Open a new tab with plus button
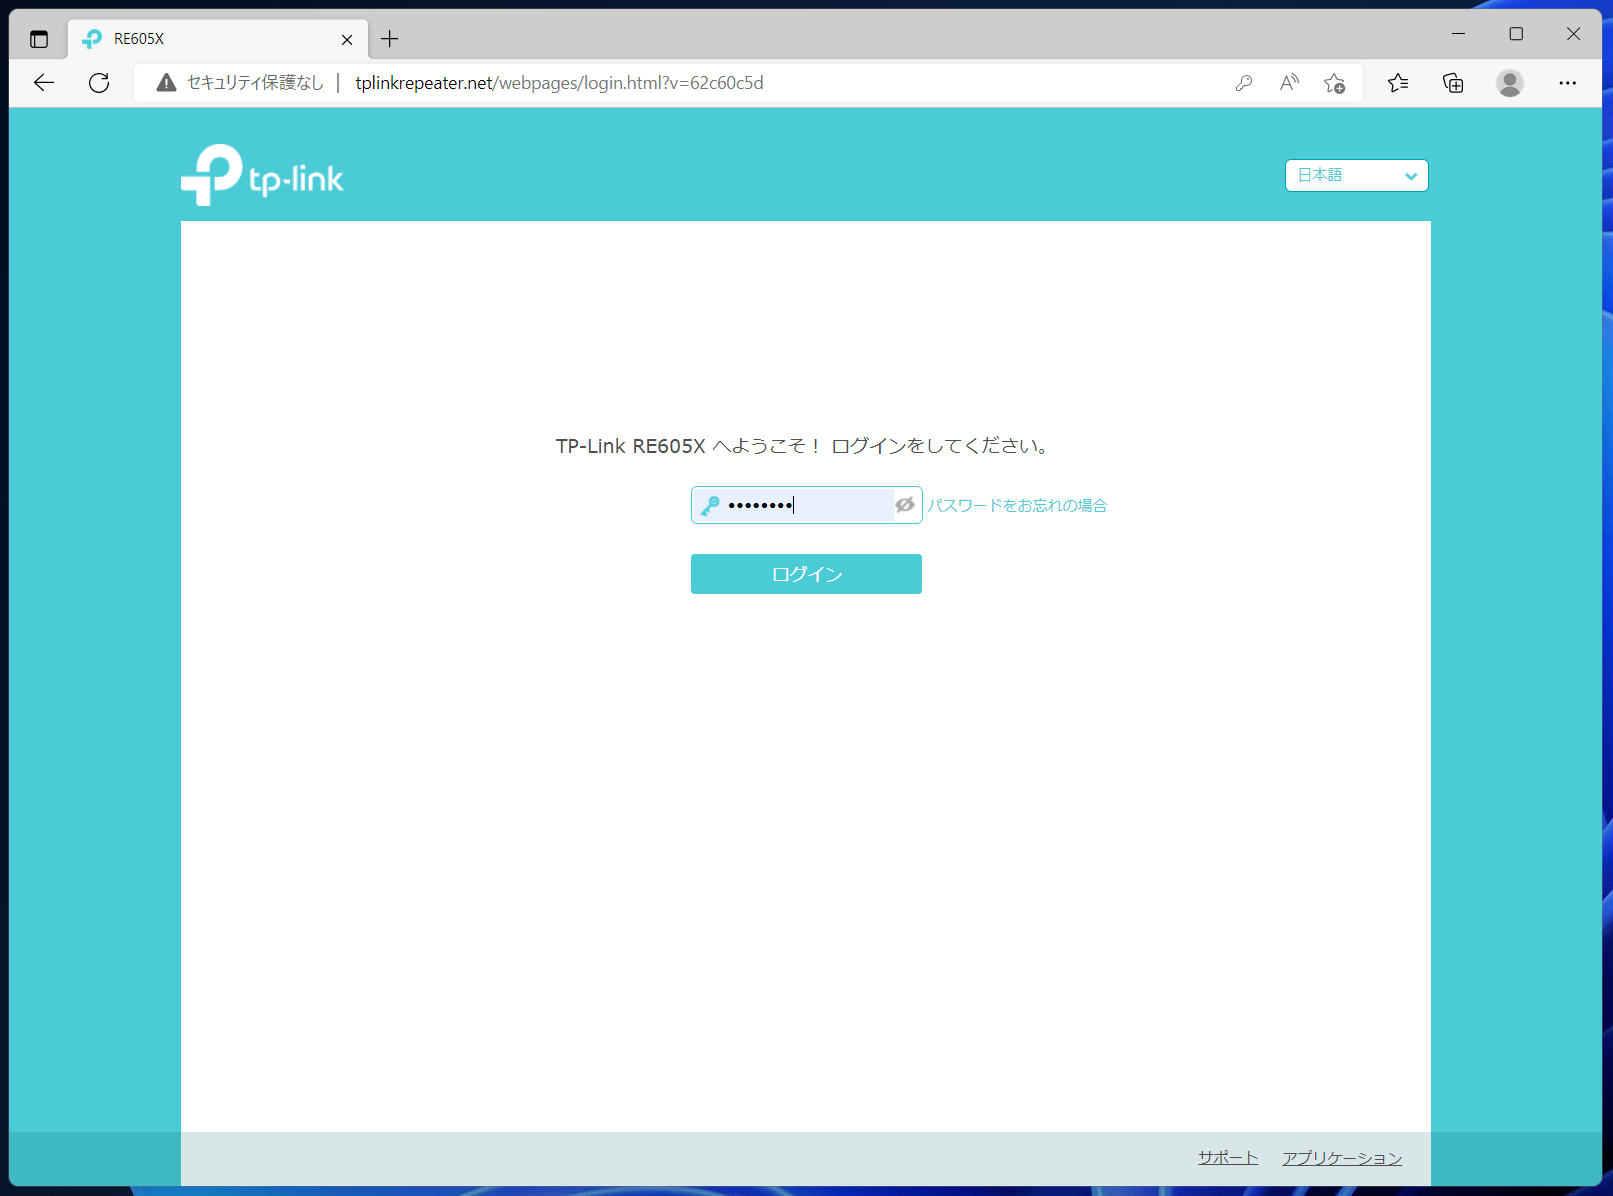1613x1196 pixels. (x=390, y=39)
